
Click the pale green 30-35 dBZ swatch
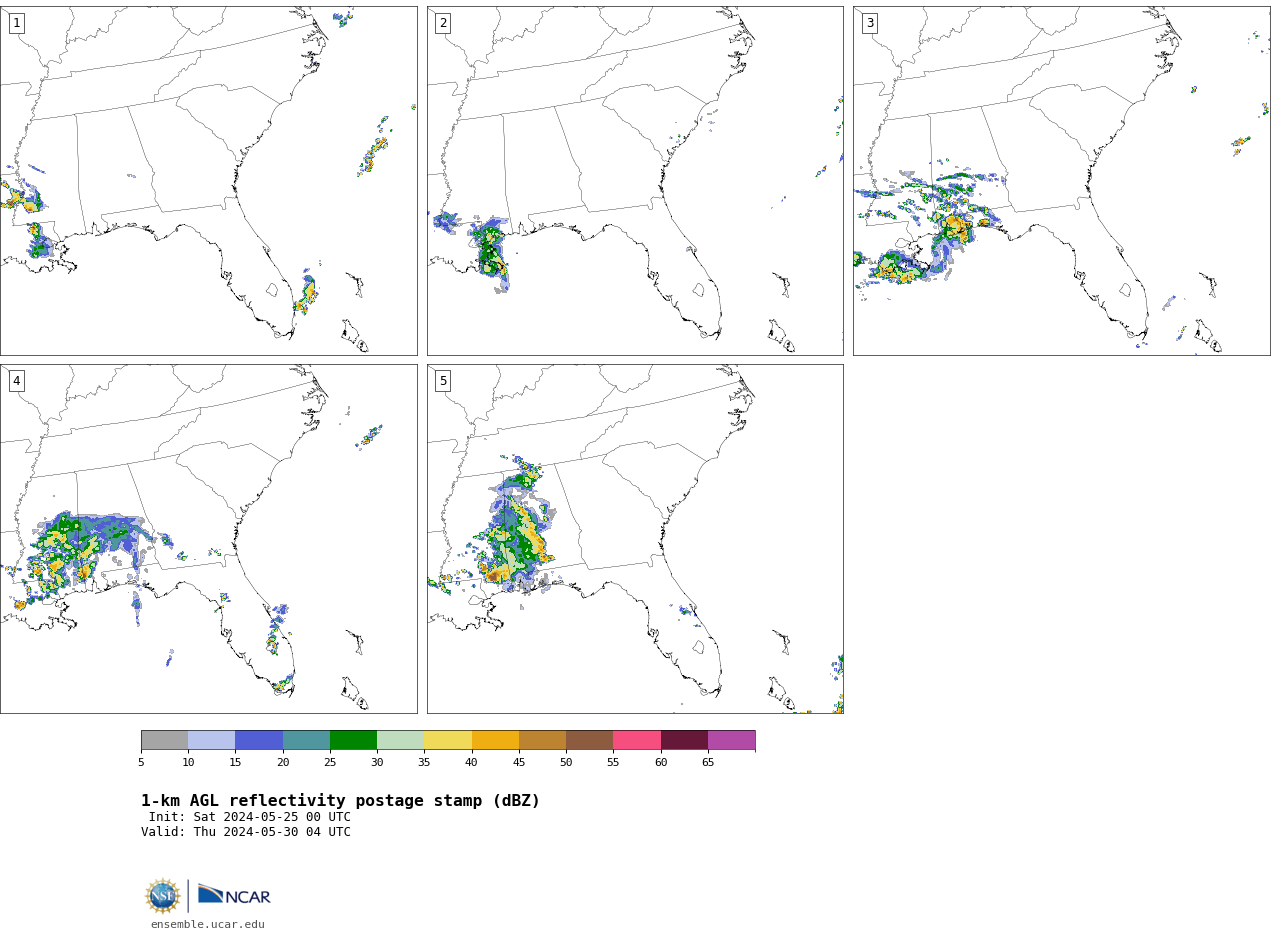(400, 740)
